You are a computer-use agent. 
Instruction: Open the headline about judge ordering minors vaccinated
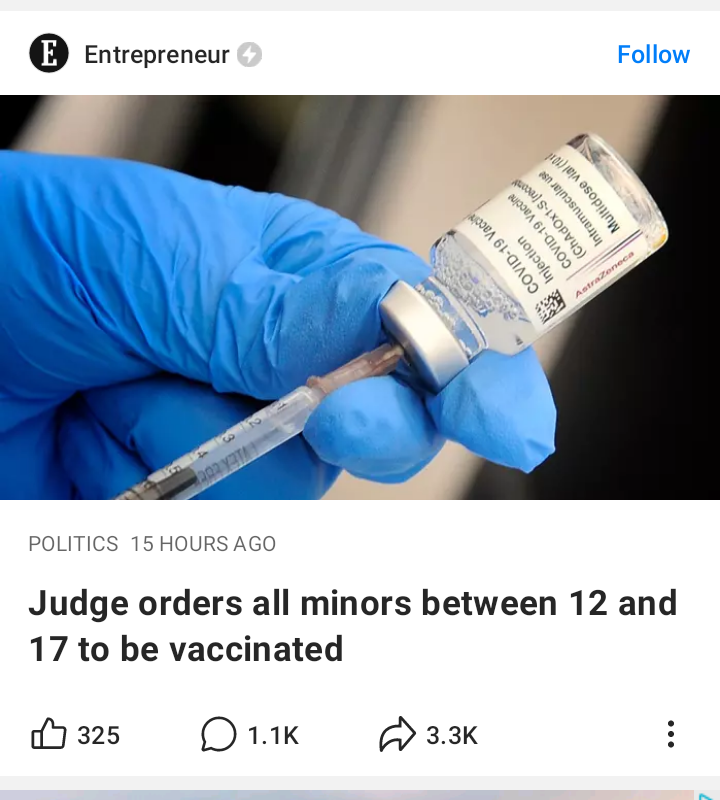pos(353,626)
